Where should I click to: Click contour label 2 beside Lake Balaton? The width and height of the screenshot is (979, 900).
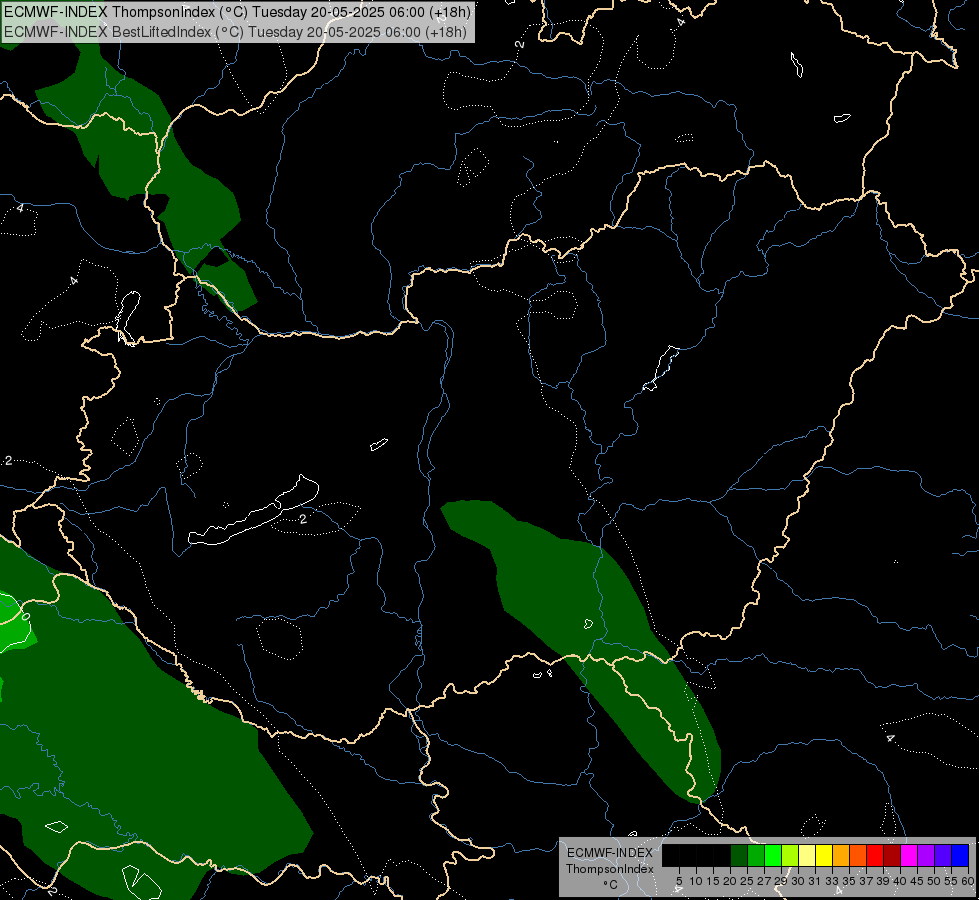[303, 519]
